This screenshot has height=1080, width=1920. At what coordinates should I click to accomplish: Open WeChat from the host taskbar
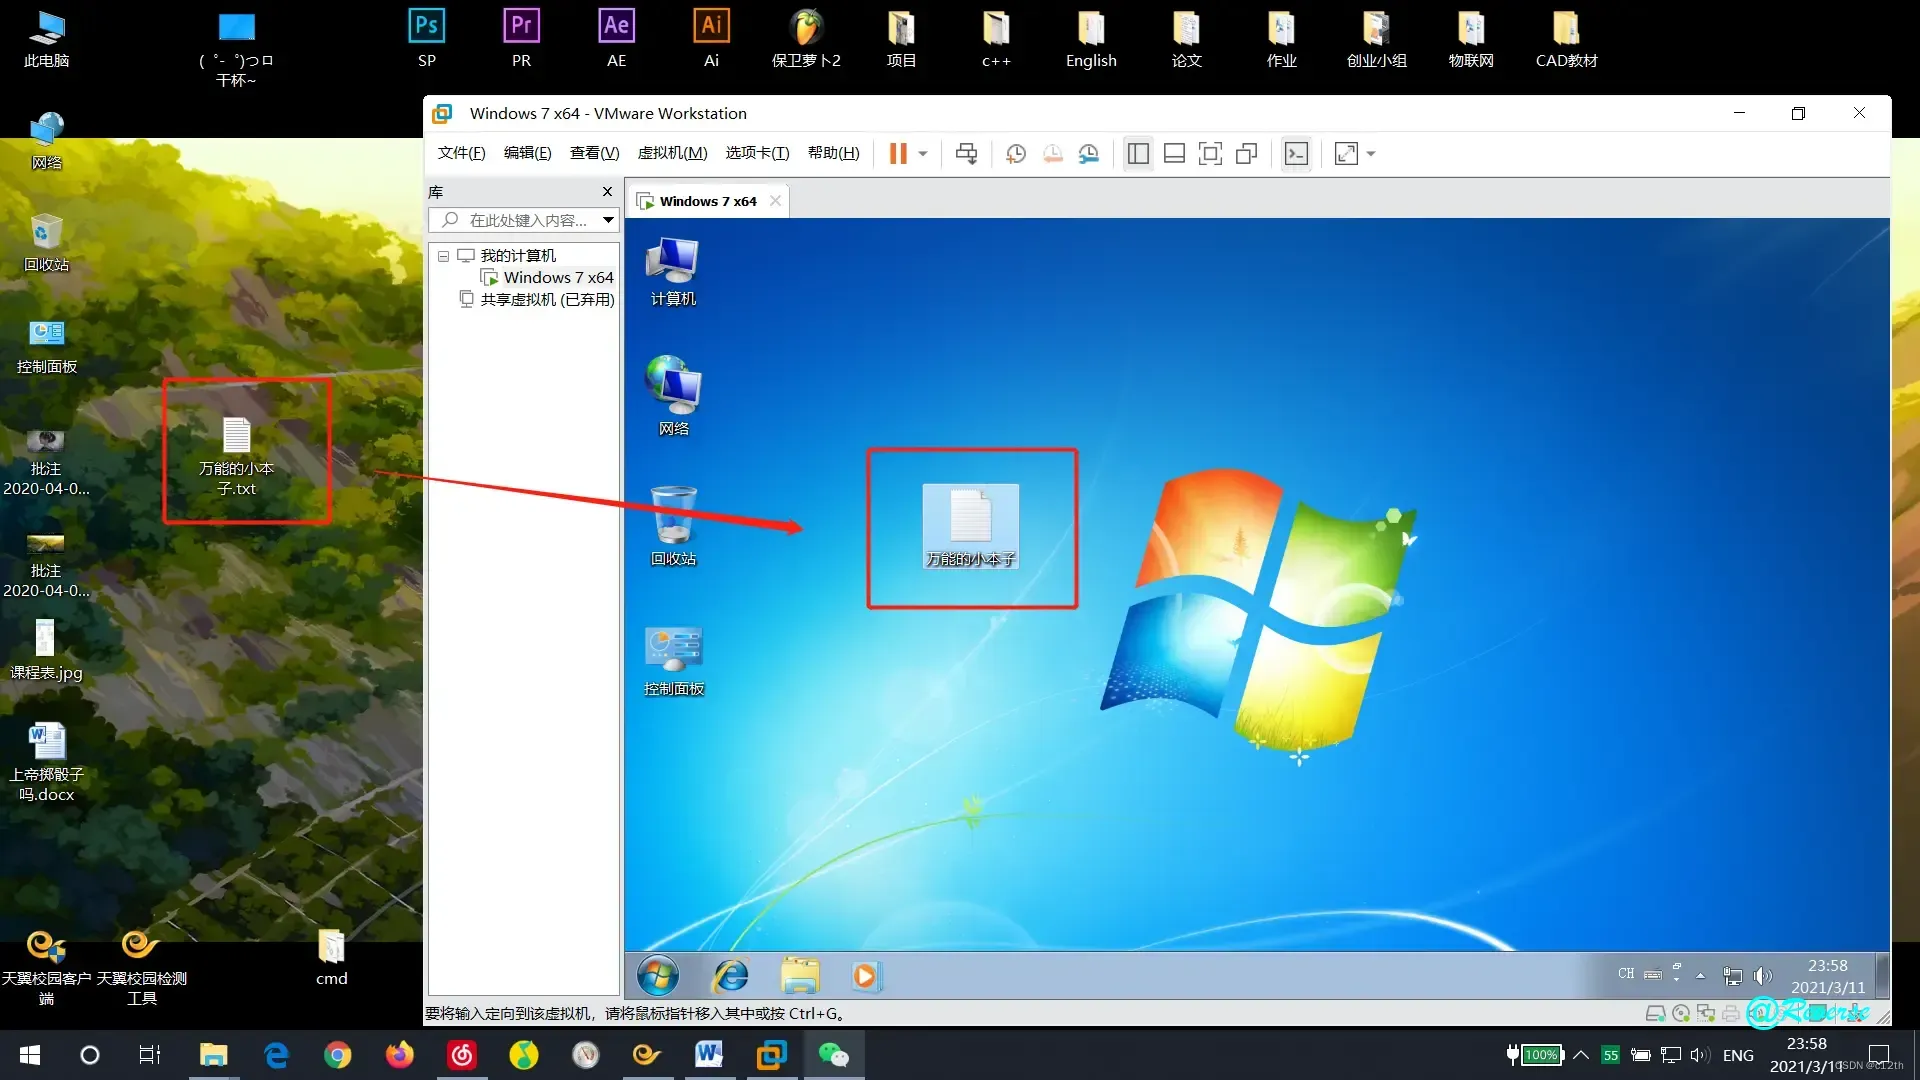point(833,1054)
